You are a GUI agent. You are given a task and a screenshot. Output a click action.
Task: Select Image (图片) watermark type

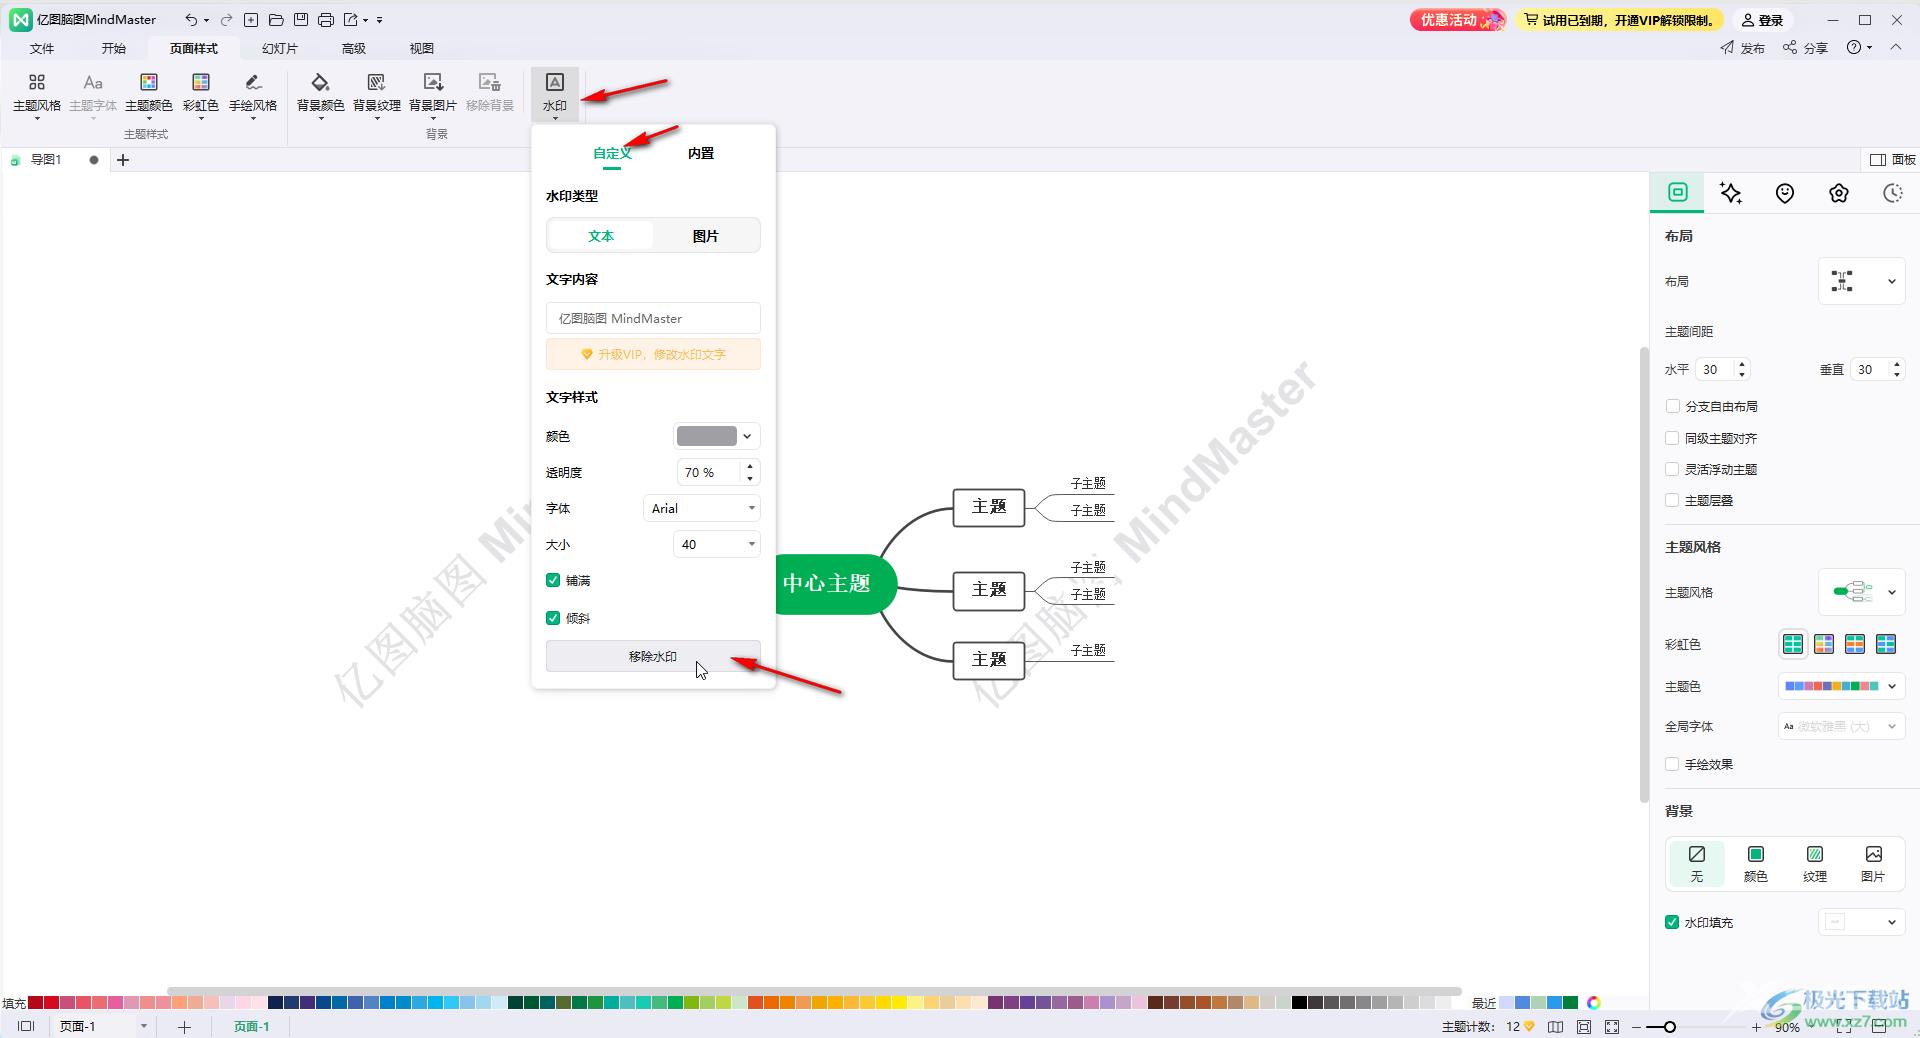click(x=706, y=236)
